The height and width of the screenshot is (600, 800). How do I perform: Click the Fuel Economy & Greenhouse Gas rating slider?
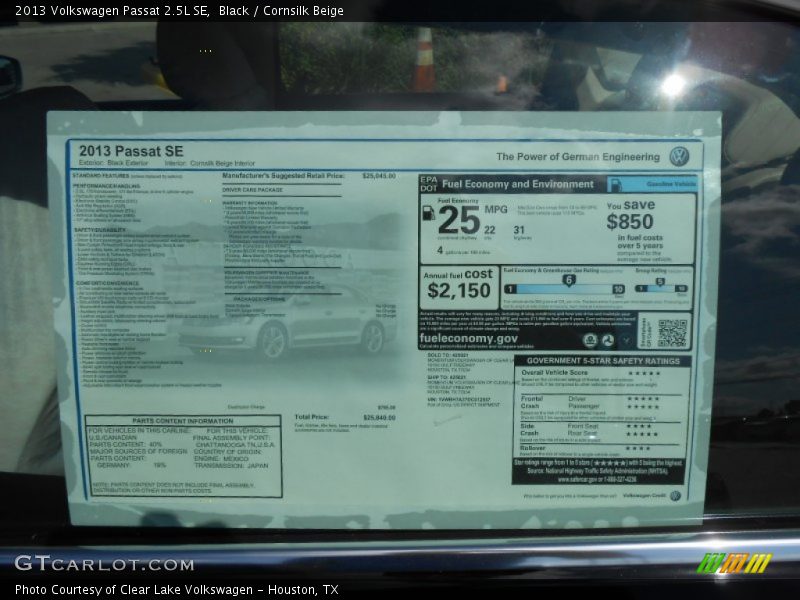tap(563, 288)
